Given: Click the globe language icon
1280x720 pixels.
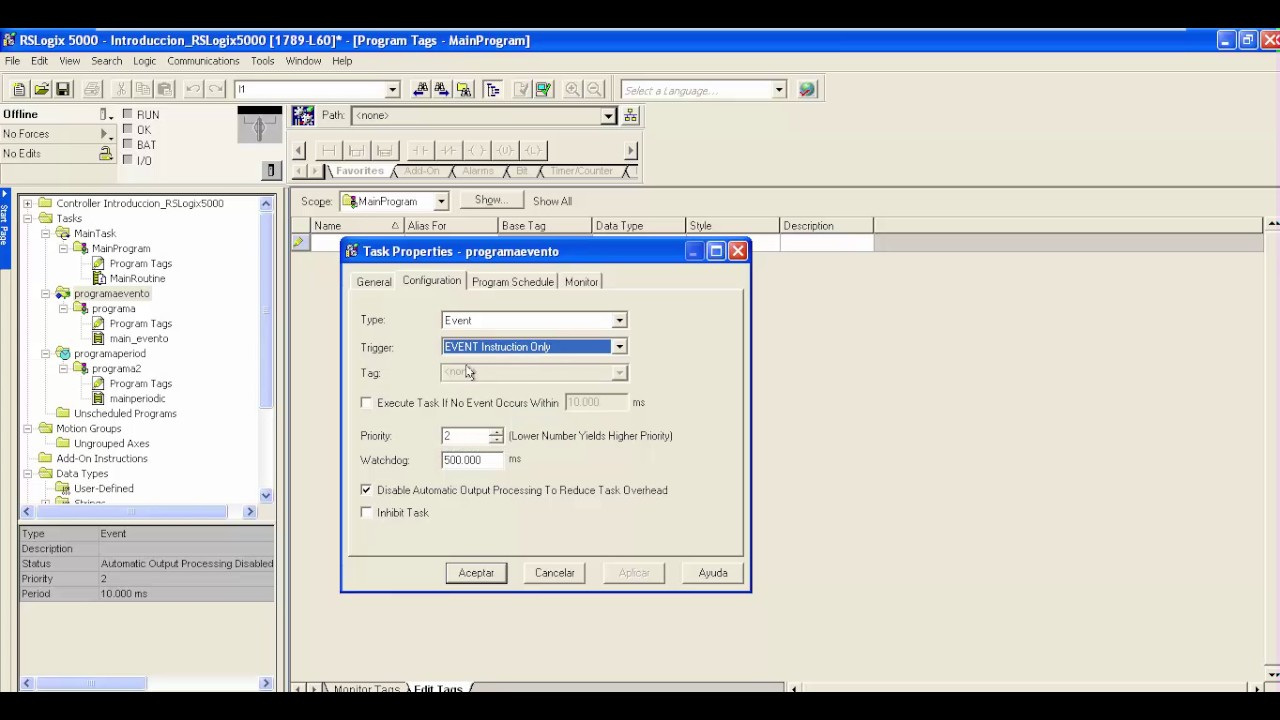Looking at the screenshot, I should [x=807, y=90].
